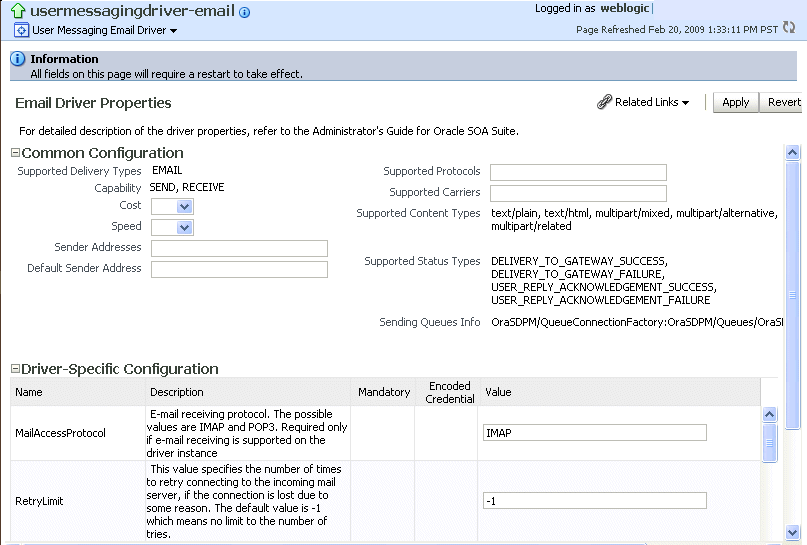
Task: Click the USER_REPLY_ACKNOWLEDGEMENT_FAILURE status type
Action: coord(601,300)
